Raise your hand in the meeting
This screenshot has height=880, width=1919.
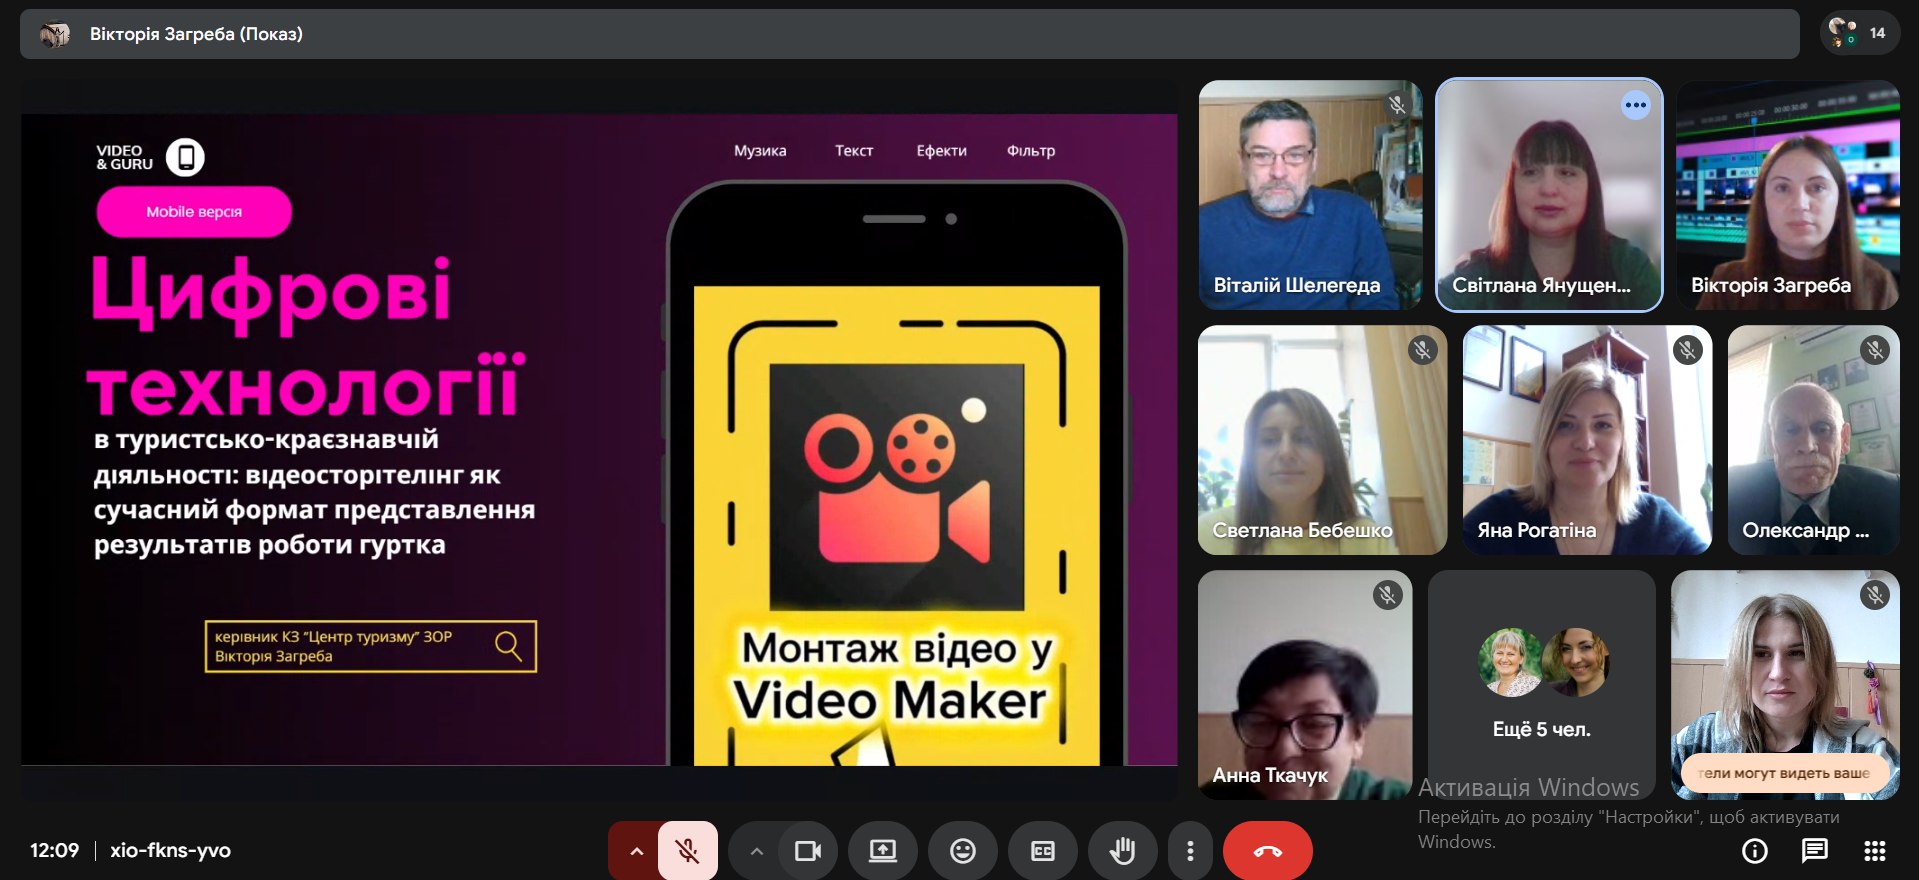point(1122,851)
